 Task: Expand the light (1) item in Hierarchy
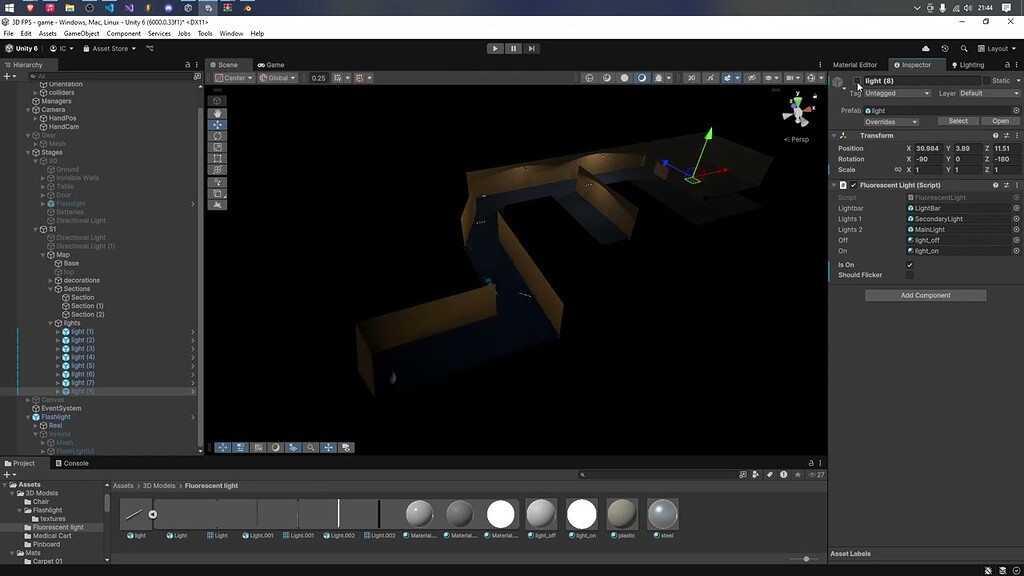pos(58,331)
